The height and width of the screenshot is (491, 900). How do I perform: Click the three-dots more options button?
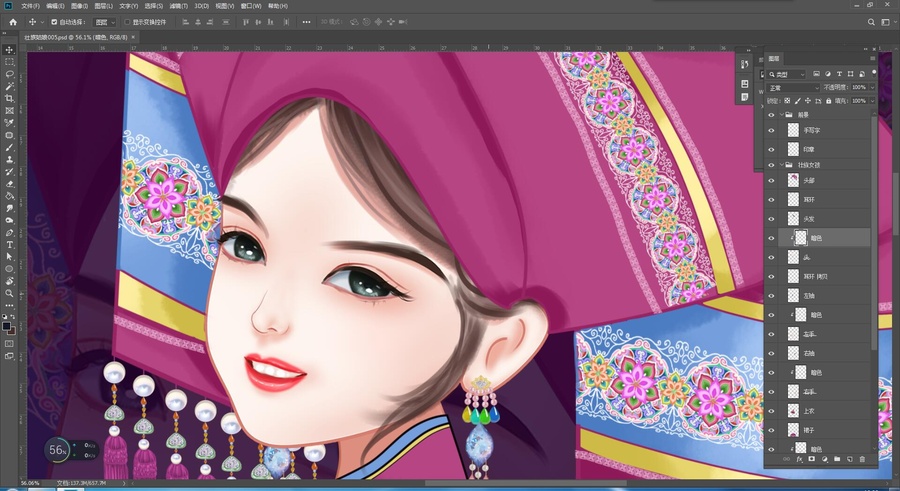click(307, 22)
